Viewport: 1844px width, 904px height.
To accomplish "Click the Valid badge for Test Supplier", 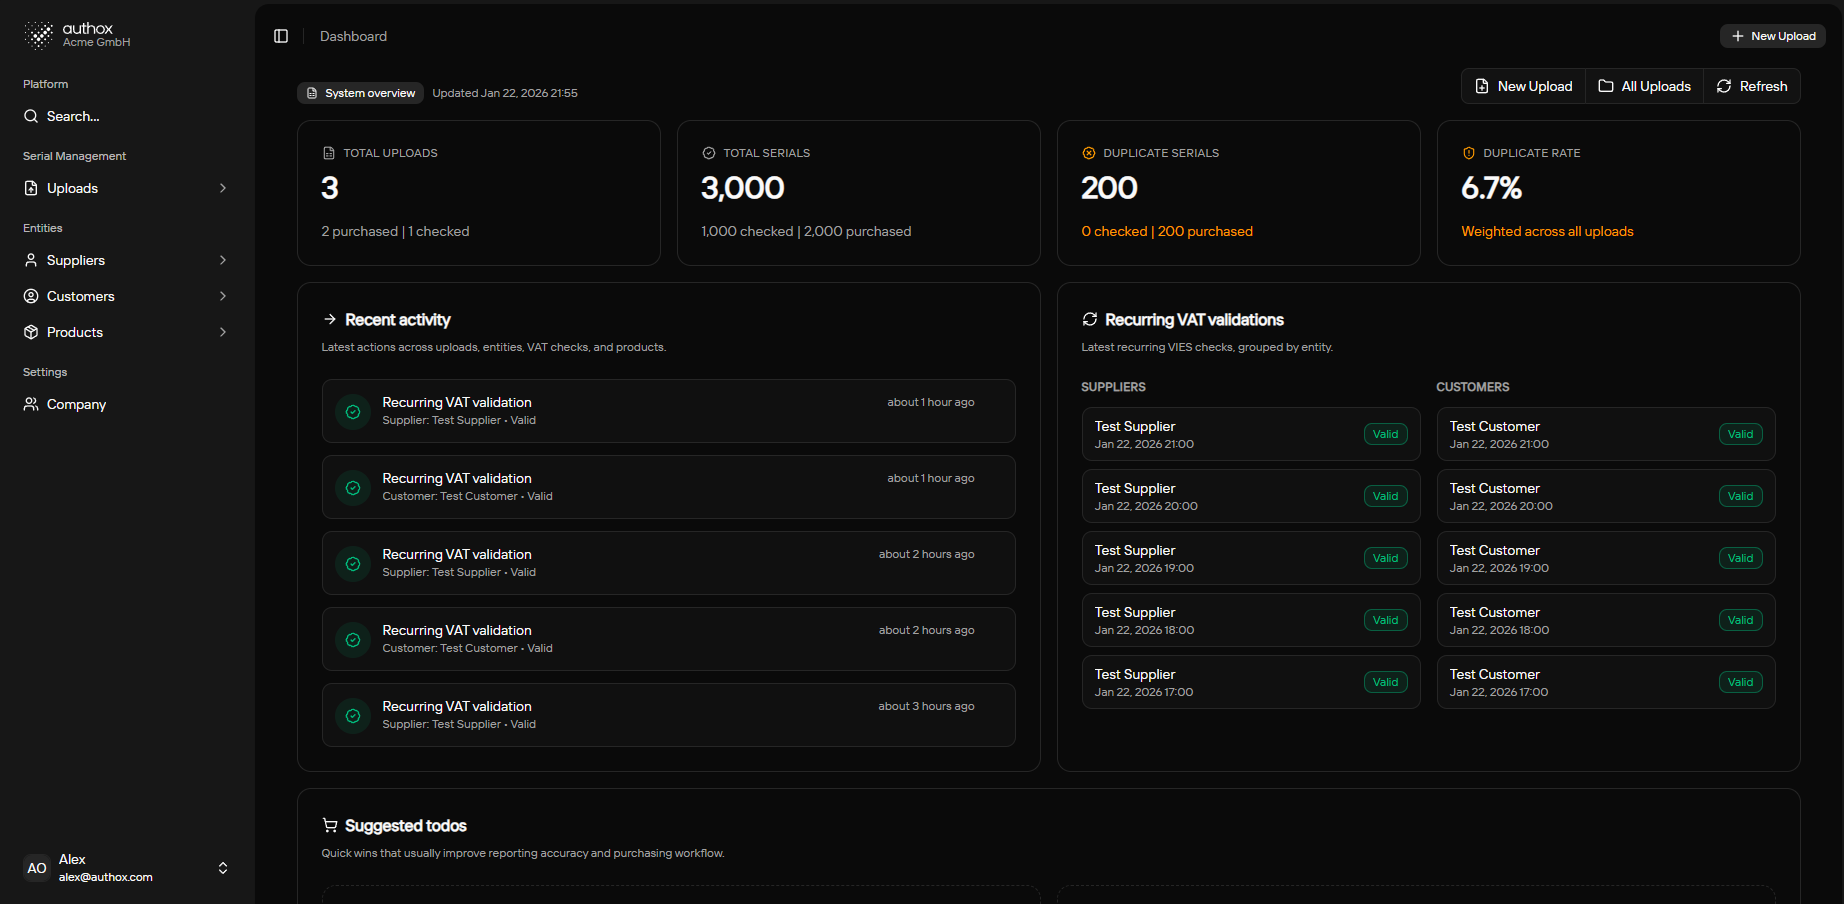I will [x=1385, y=434].
